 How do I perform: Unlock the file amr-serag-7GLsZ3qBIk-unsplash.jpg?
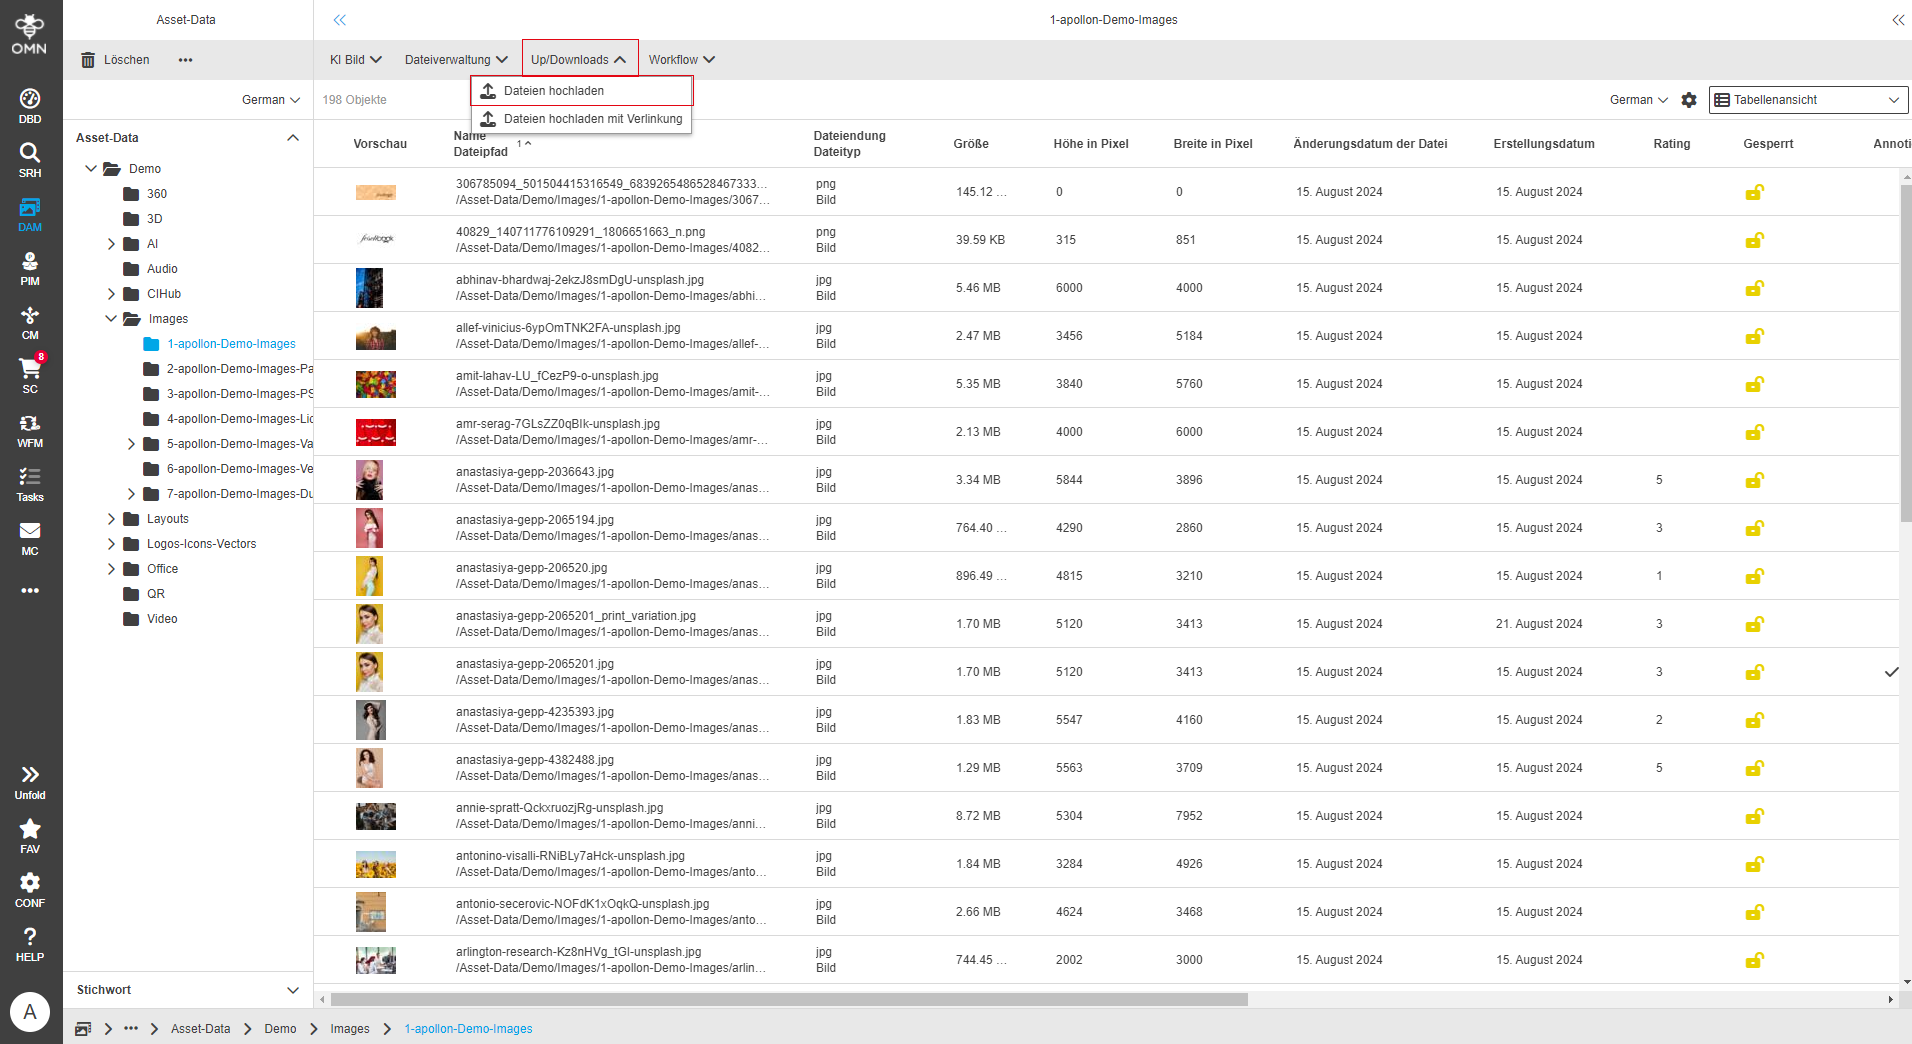(x=1755, y=432)
